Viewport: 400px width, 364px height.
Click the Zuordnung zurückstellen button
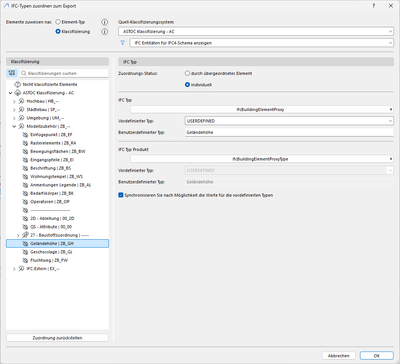57,338
